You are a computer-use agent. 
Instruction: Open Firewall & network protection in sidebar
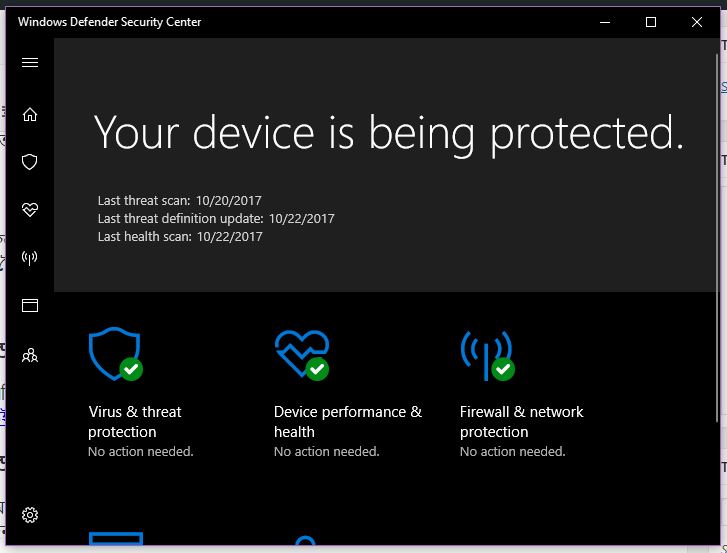point(30,258)
